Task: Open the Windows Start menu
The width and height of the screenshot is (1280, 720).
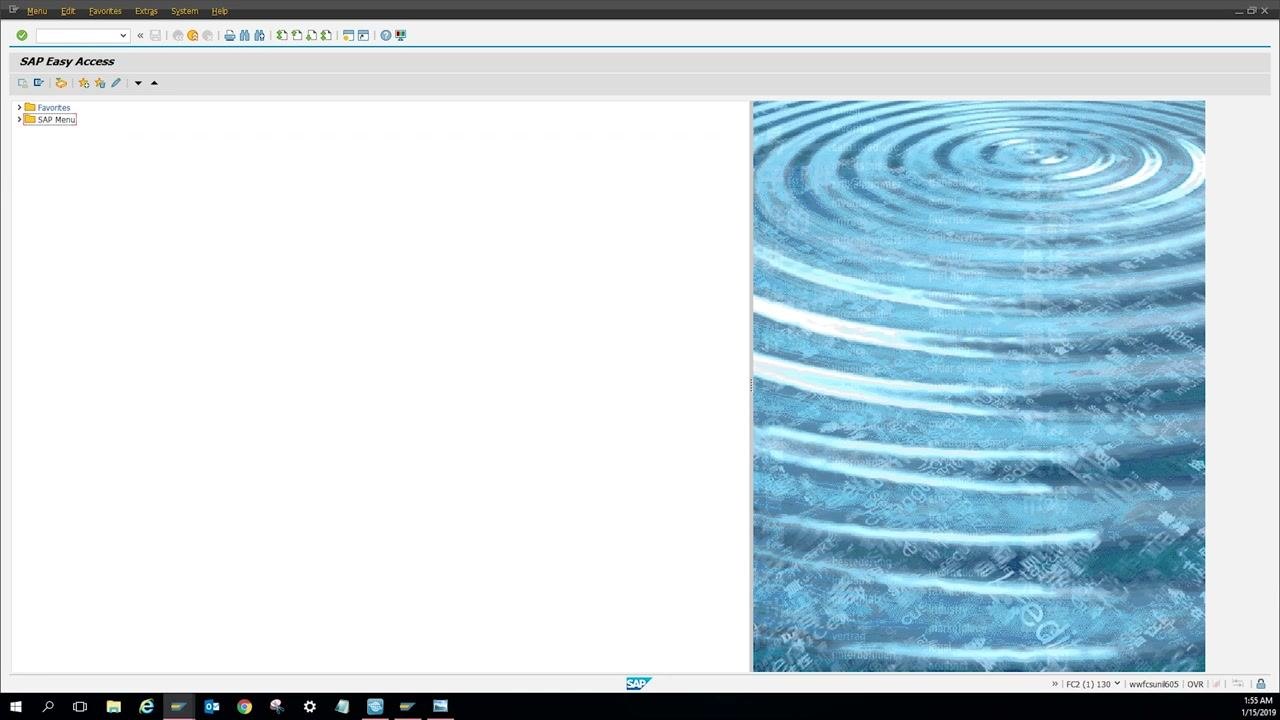Action: point(15,707)
